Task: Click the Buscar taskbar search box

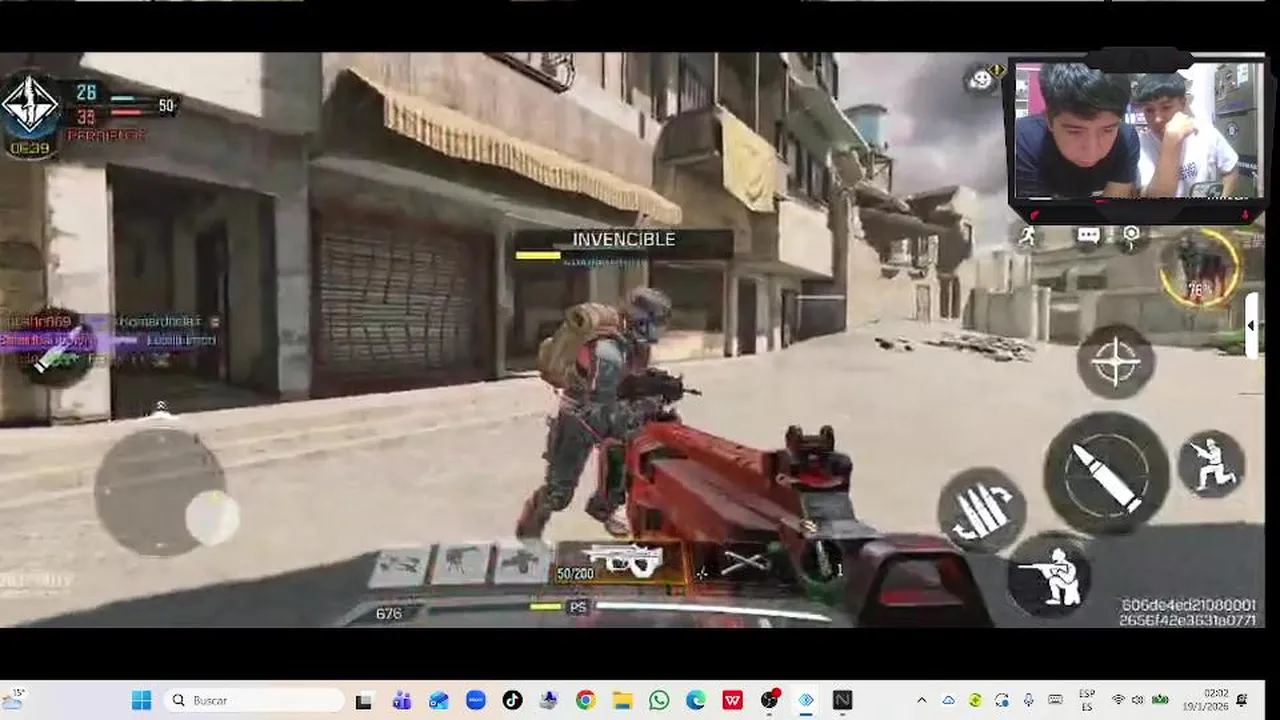Action: coord(255,700)
